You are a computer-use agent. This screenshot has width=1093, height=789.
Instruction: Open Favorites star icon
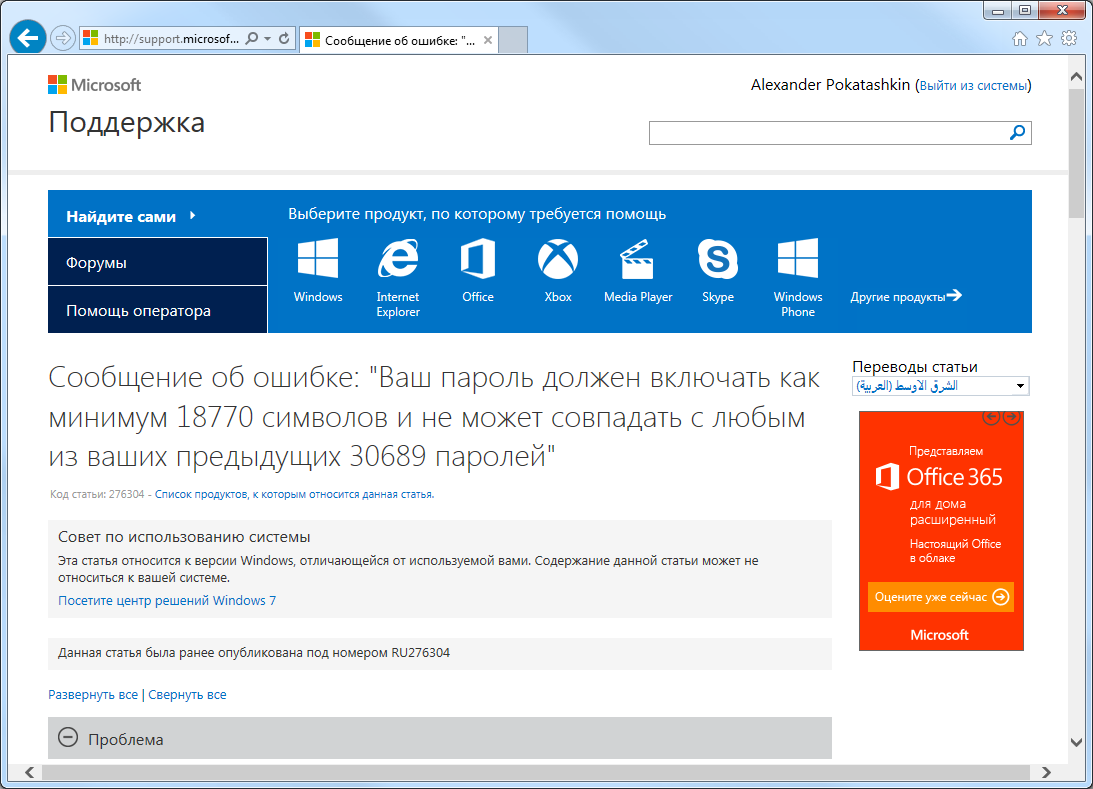pyautogui.click(x=1044, y=38)
